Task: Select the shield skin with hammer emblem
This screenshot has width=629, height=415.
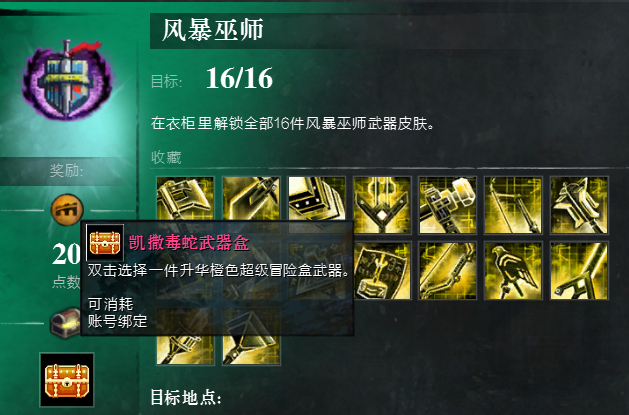Action: coord(382,271)
